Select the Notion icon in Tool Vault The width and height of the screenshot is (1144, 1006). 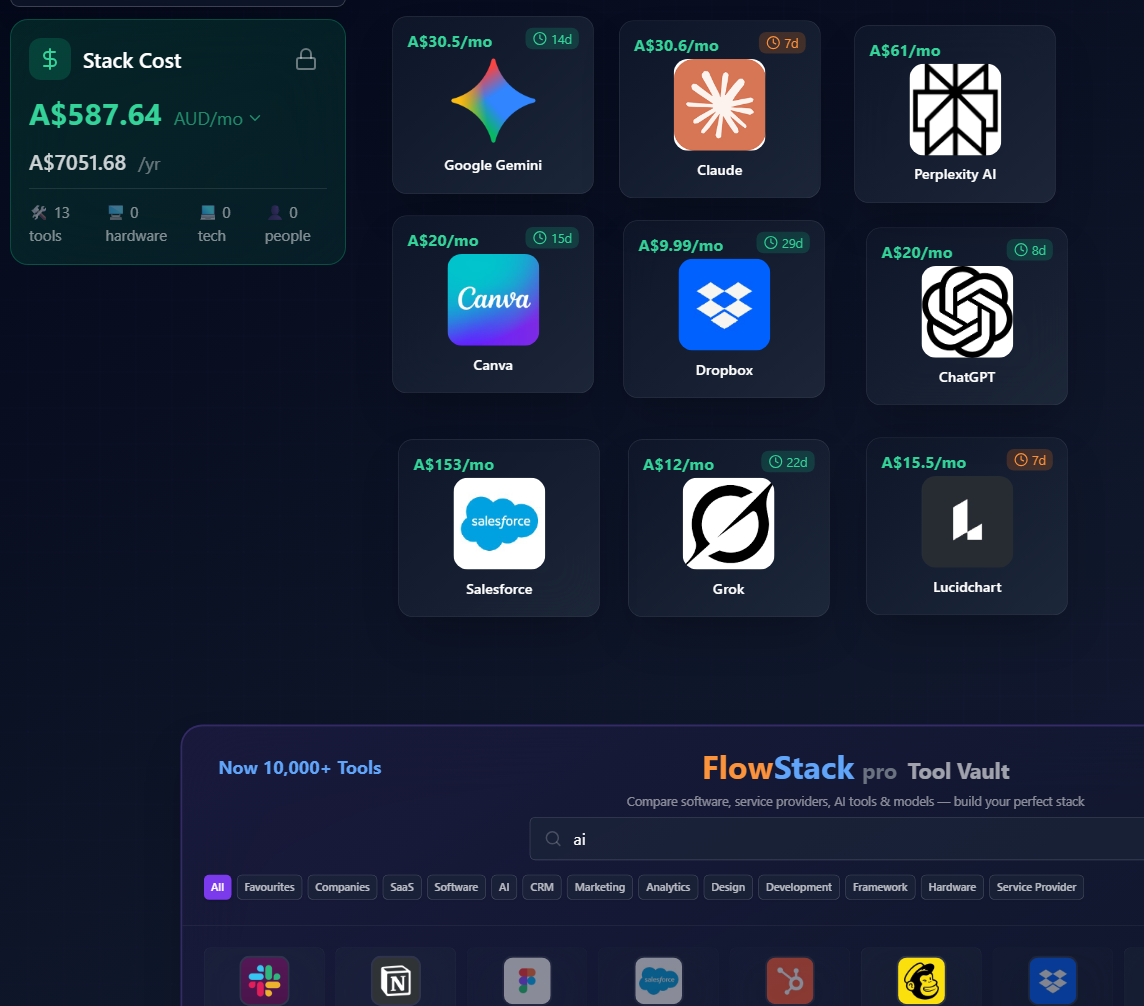pyautogui.click(x=395, y=981)
